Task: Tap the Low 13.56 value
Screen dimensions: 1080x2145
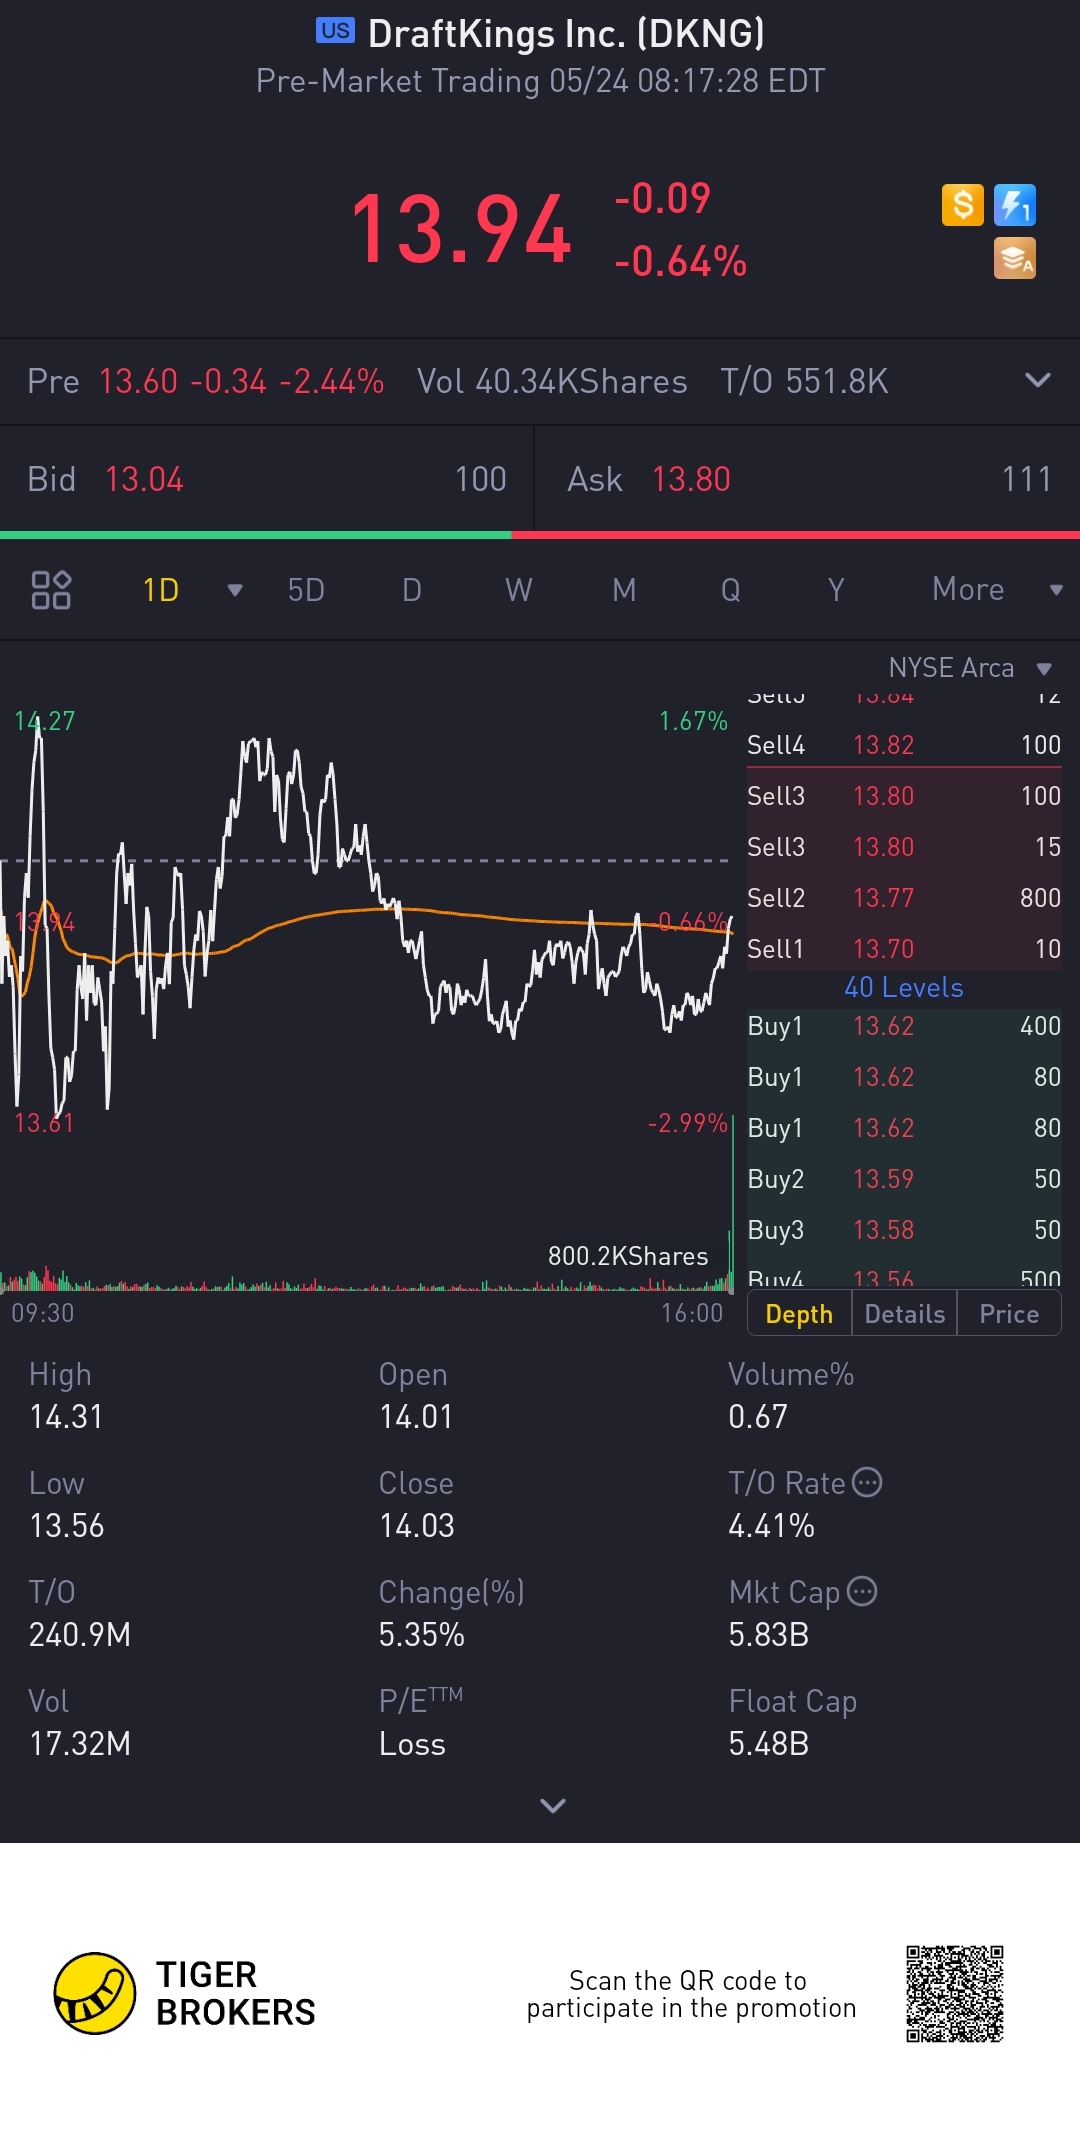Action: pos(66,1526)
